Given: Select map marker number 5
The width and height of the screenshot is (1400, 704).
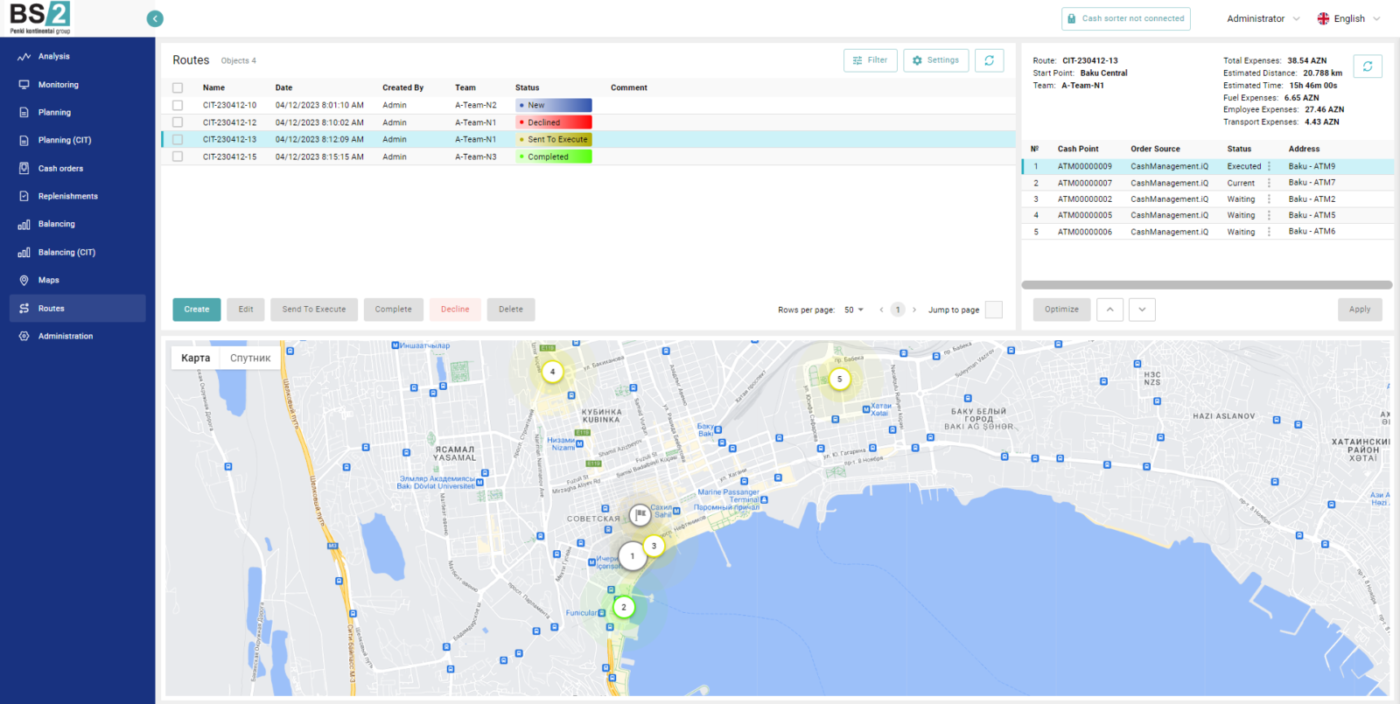Looking at the screenshot, I should point(840,379).
